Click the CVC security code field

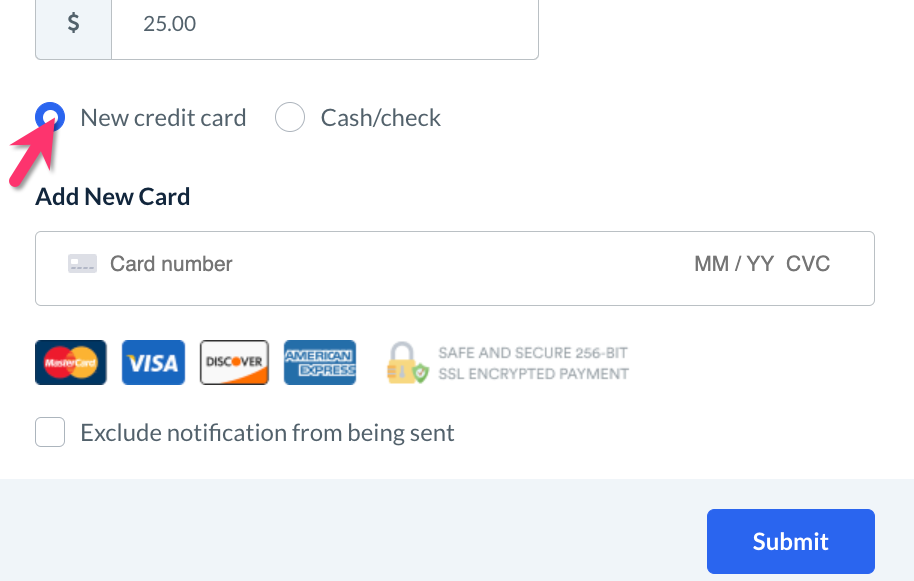coord(808,264)
